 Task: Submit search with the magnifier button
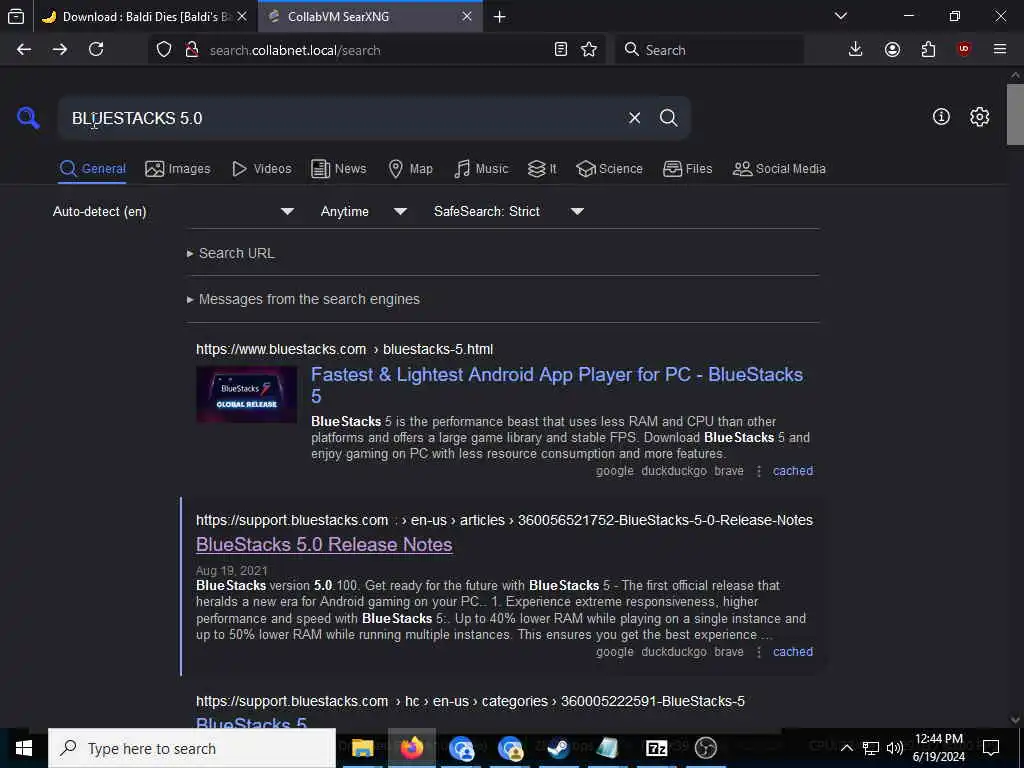tap(668, 118)
